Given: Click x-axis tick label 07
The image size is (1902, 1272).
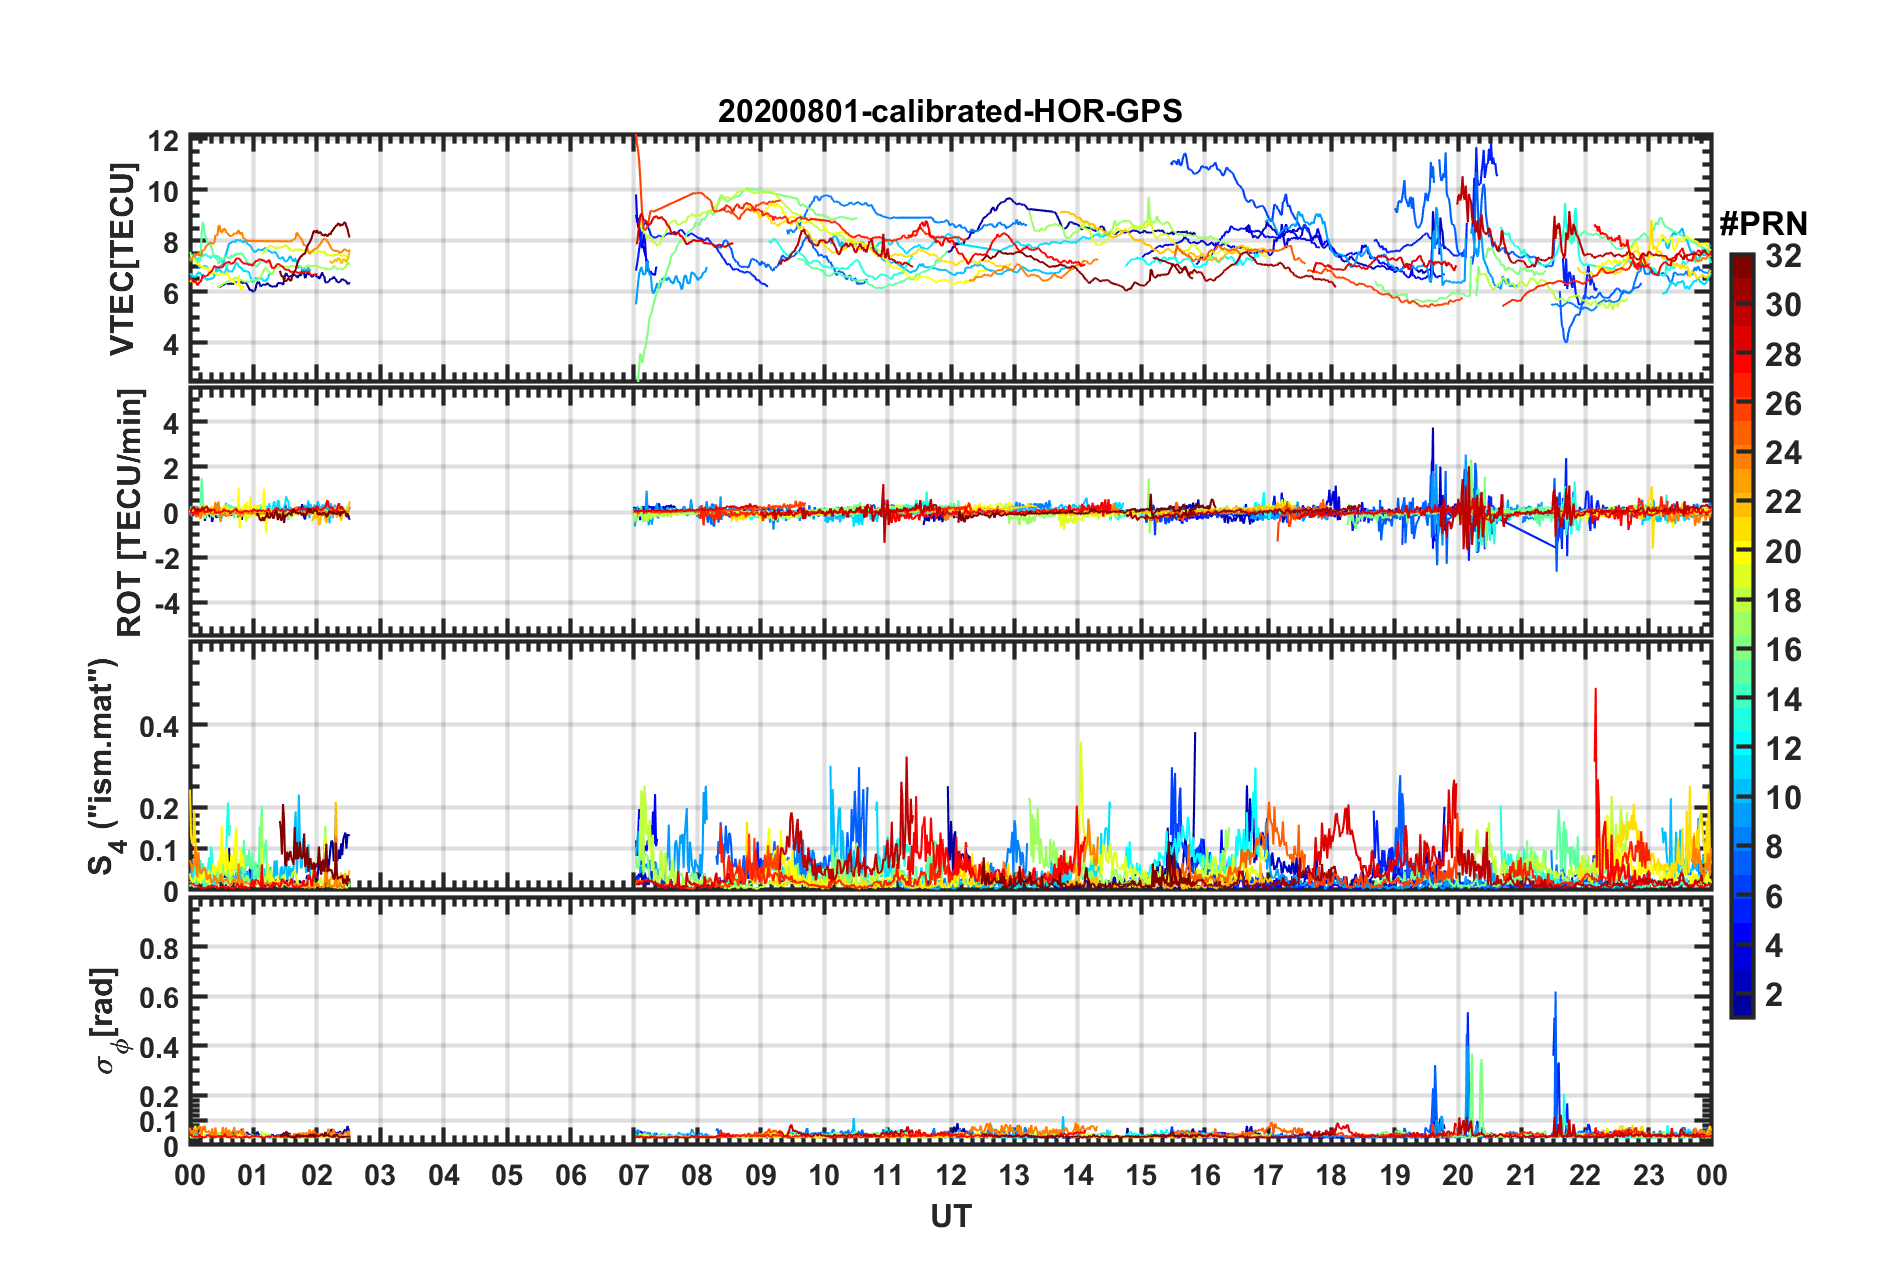Looking at the screenshot, I should tap(634, 1175).
